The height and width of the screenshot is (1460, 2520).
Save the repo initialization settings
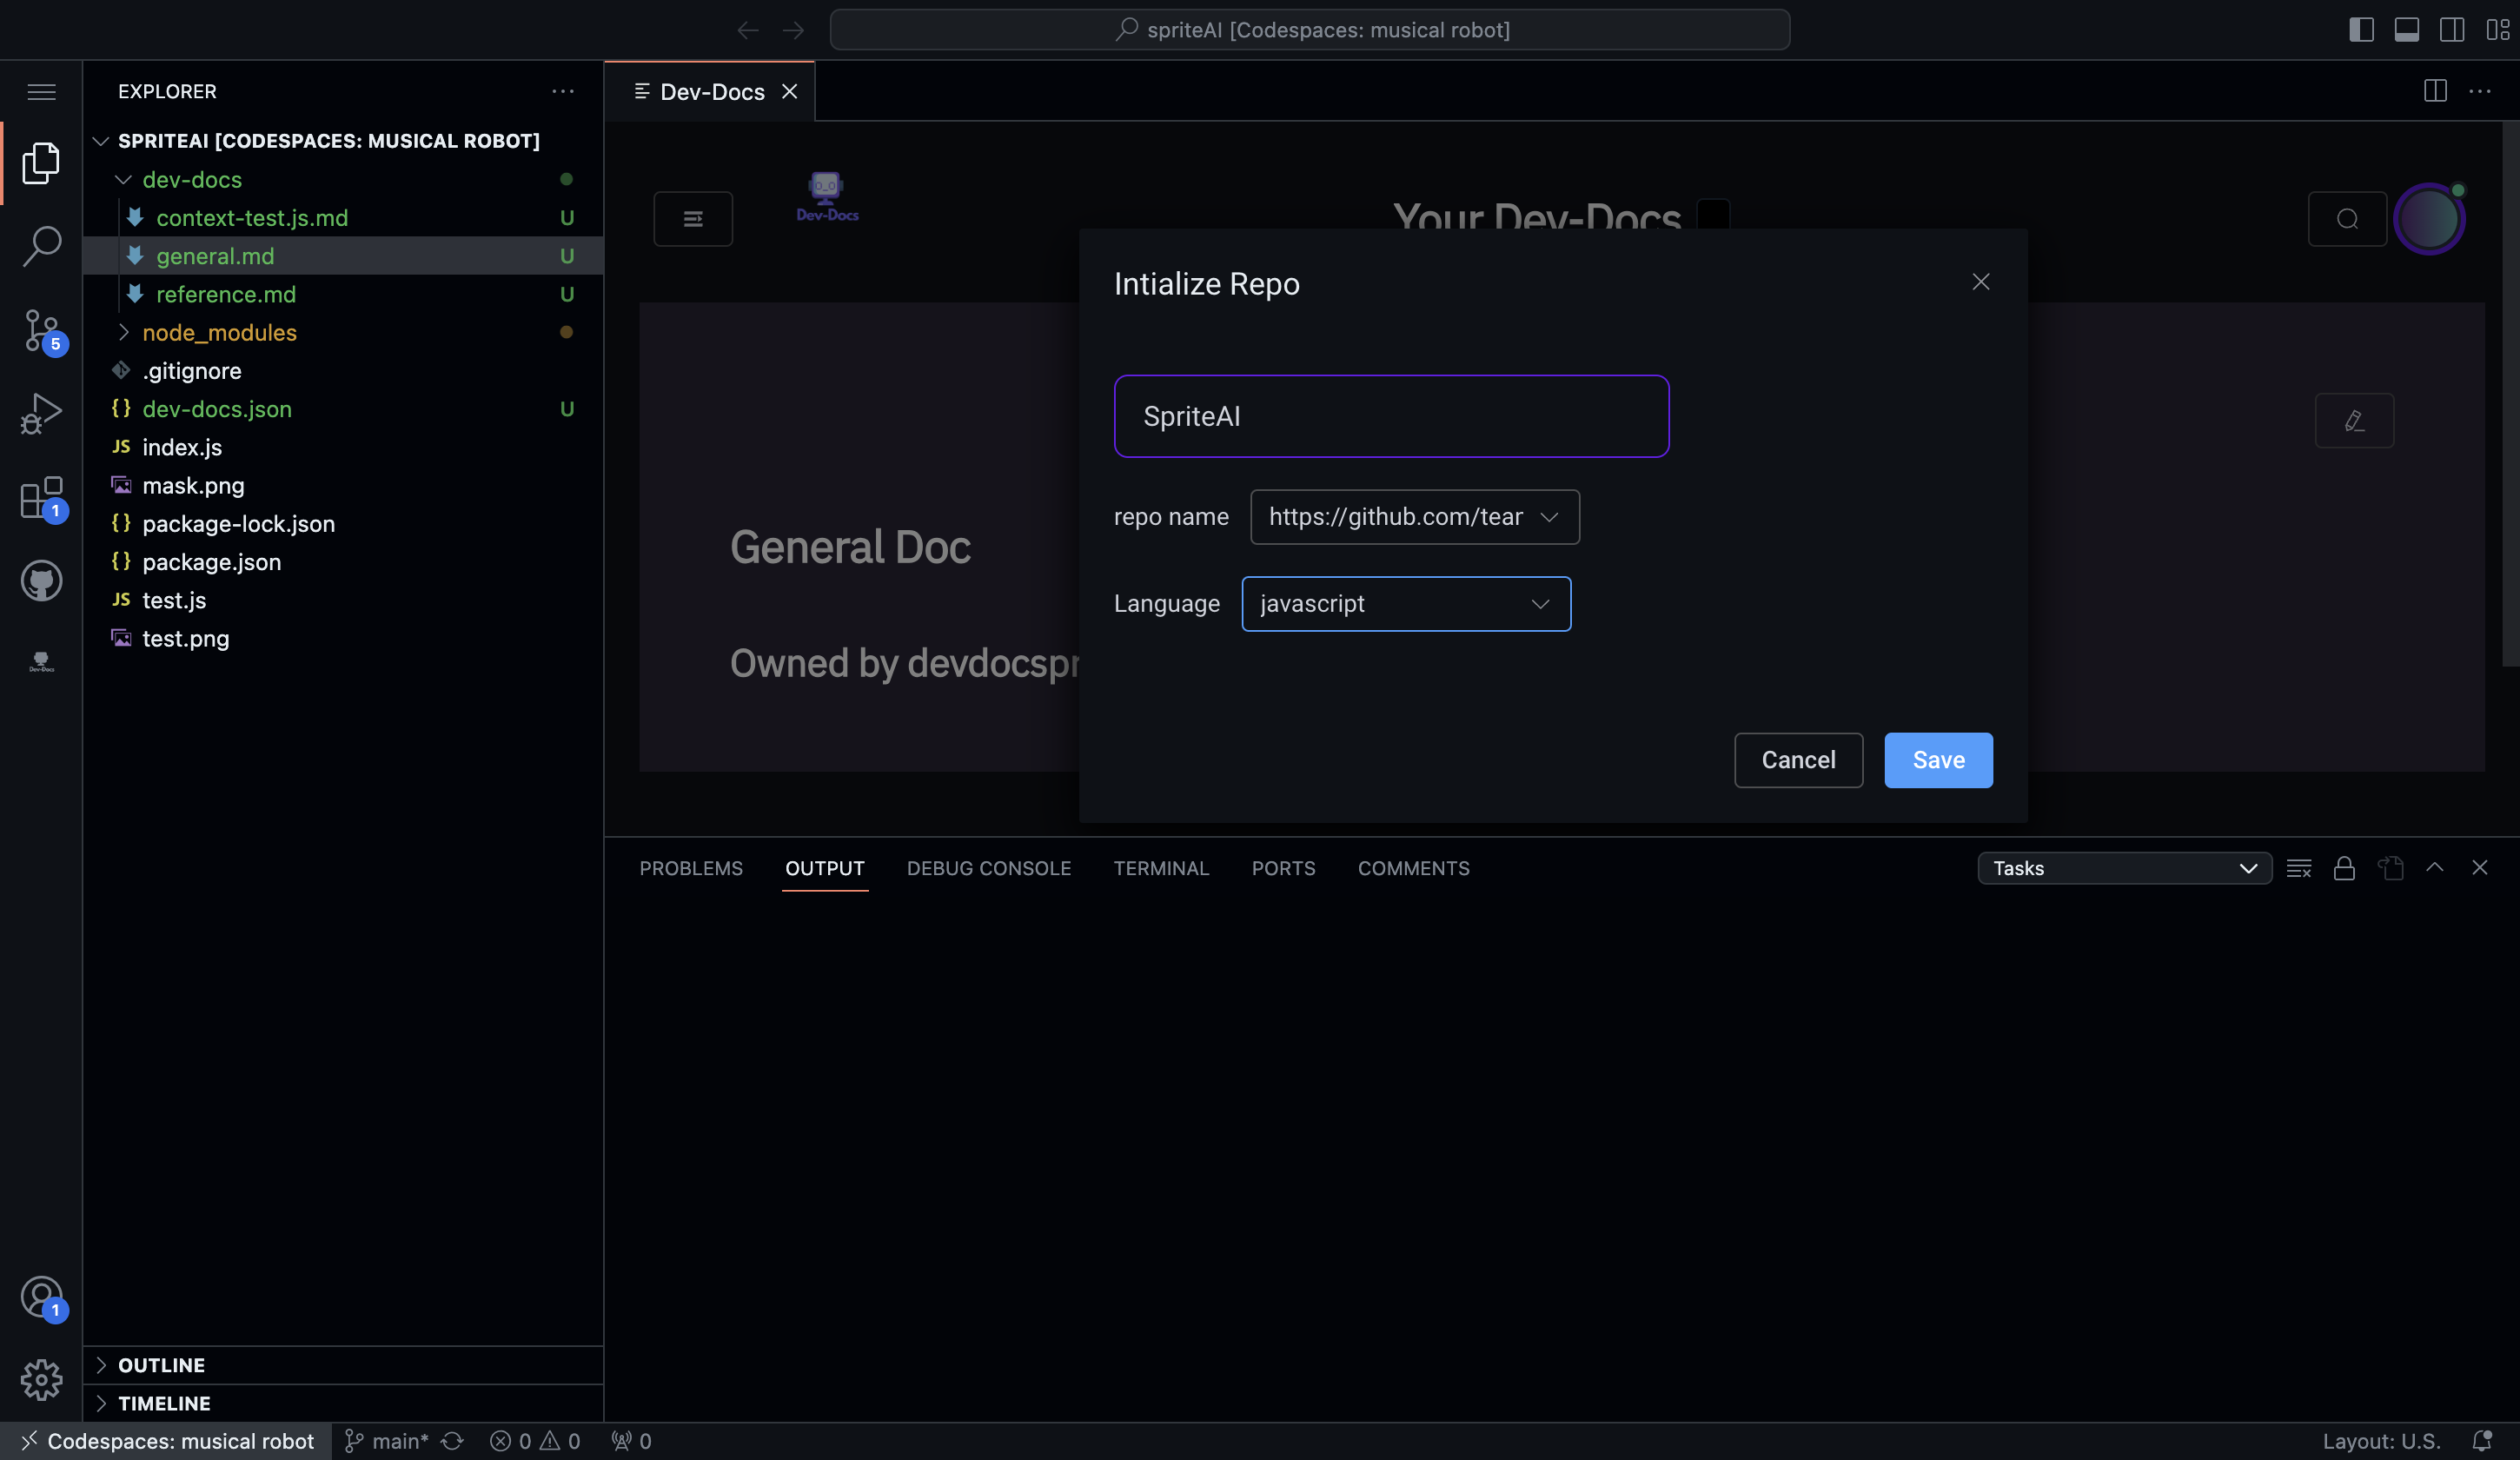click(1938, 760)
